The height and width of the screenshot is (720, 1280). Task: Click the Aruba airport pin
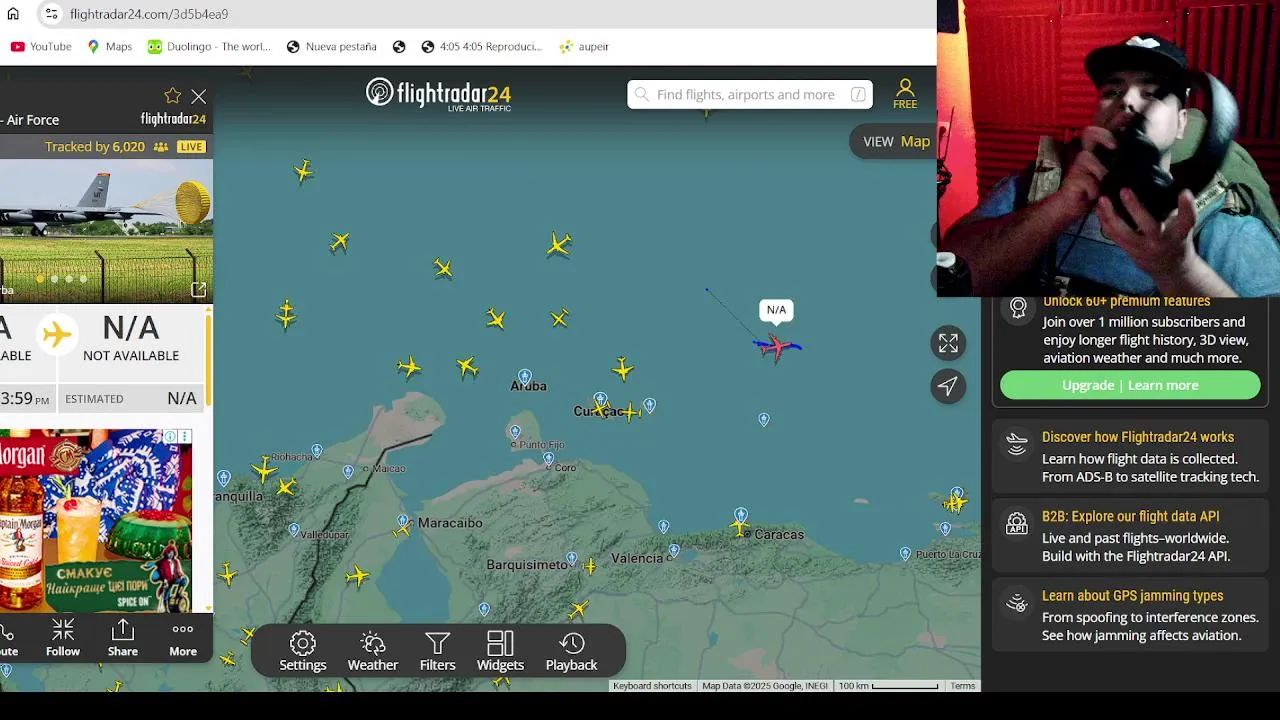pos(524,377)
